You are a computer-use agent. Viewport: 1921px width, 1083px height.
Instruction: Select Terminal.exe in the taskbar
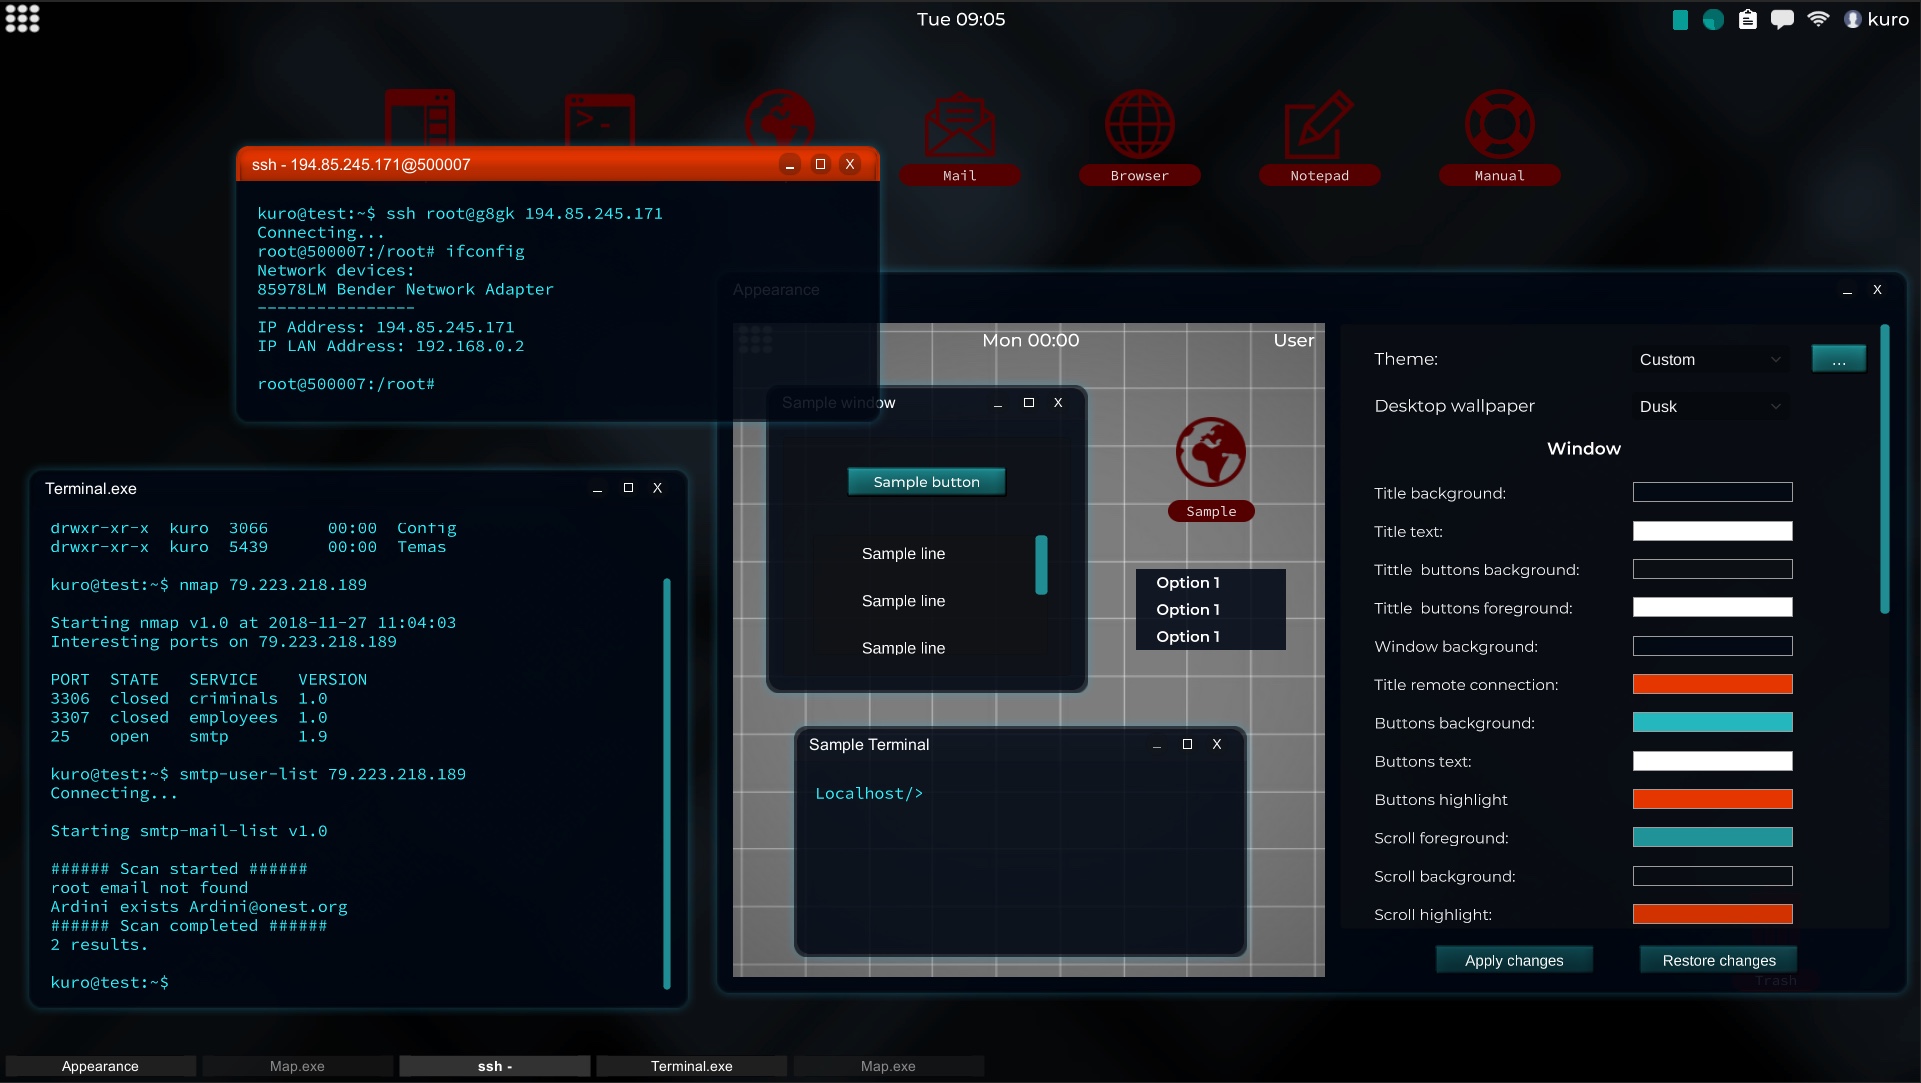pos(691,1066)
